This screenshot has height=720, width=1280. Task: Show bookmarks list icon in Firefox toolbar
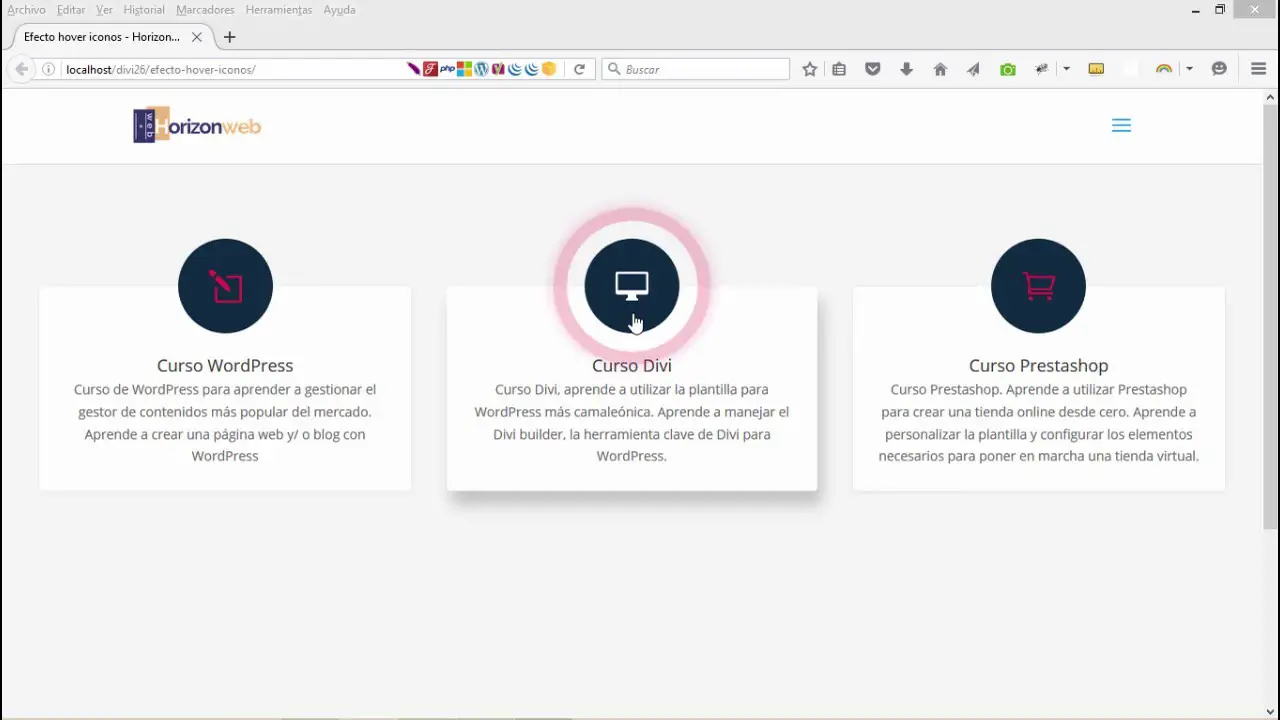click(839, 69)
